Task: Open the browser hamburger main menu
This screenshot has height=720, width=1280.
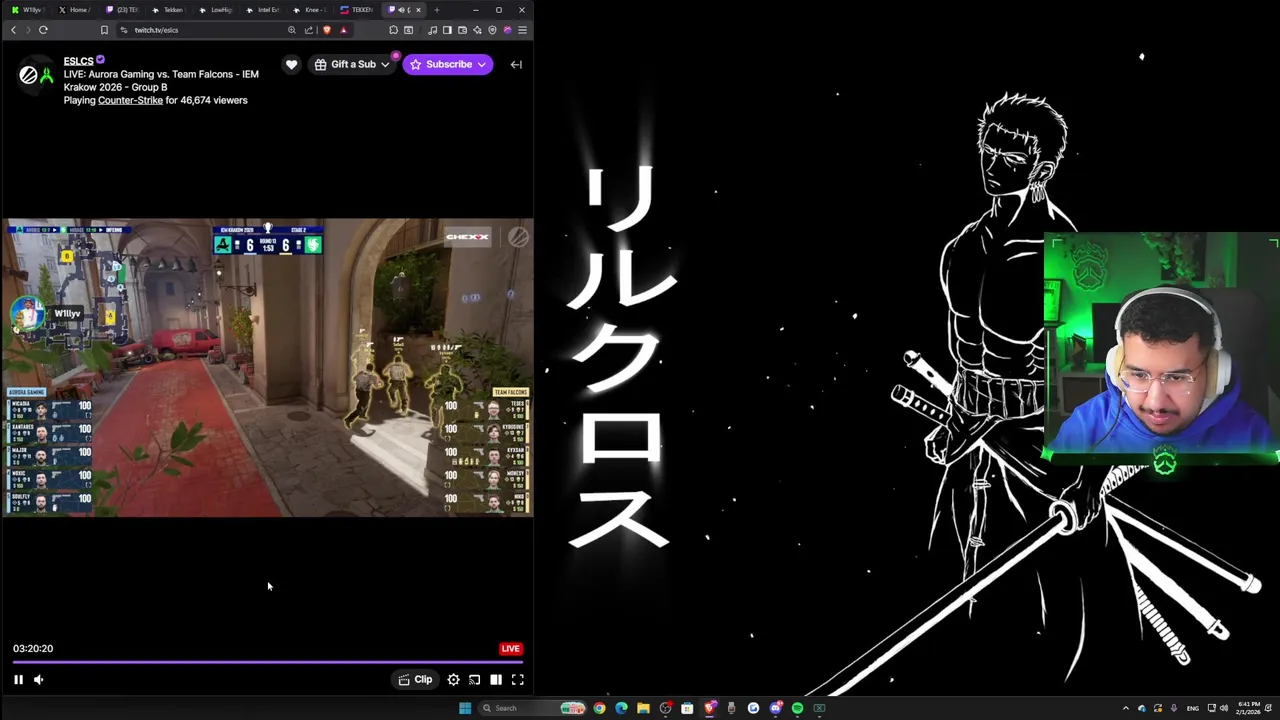Action: pyautogui.click(x=522, y=30)
